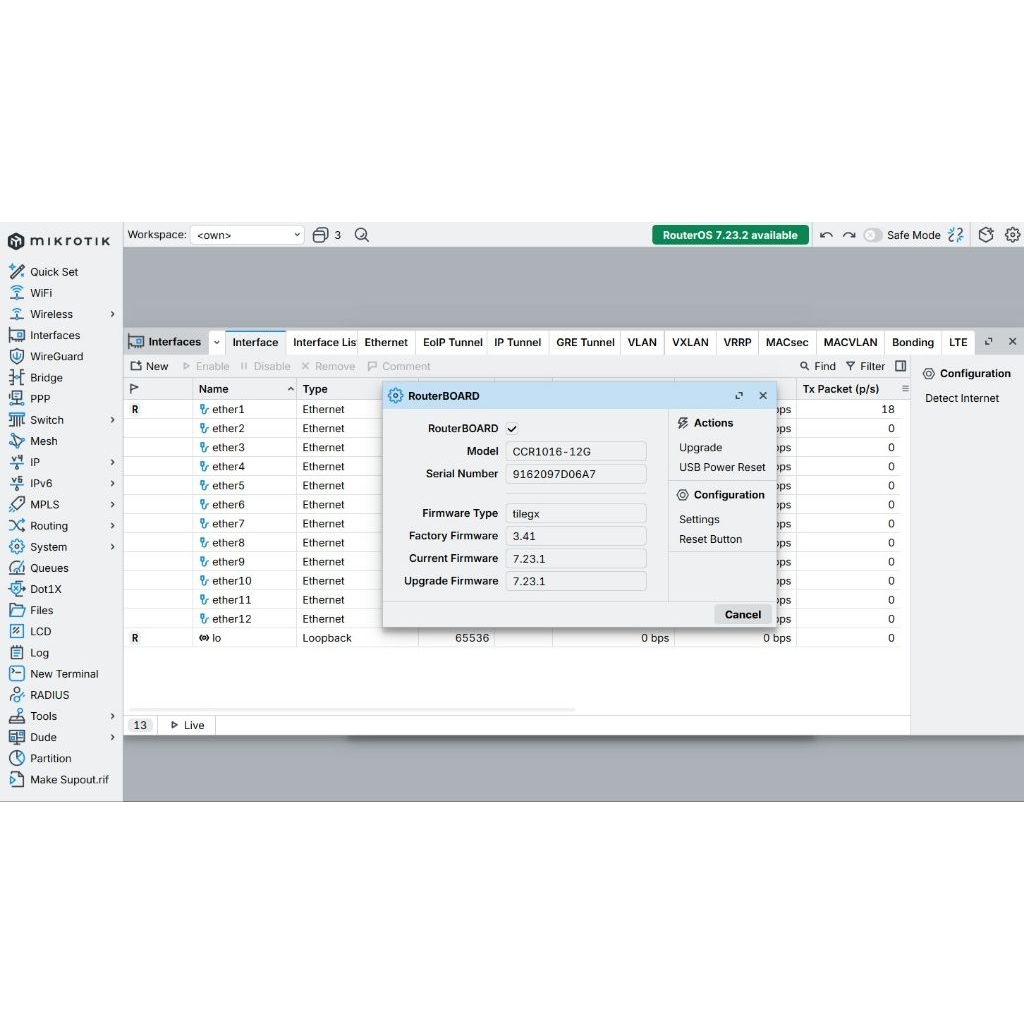Launch New Terminal
The width and height of the screenshot is (1024, 1024).
[x=64, y=674]
